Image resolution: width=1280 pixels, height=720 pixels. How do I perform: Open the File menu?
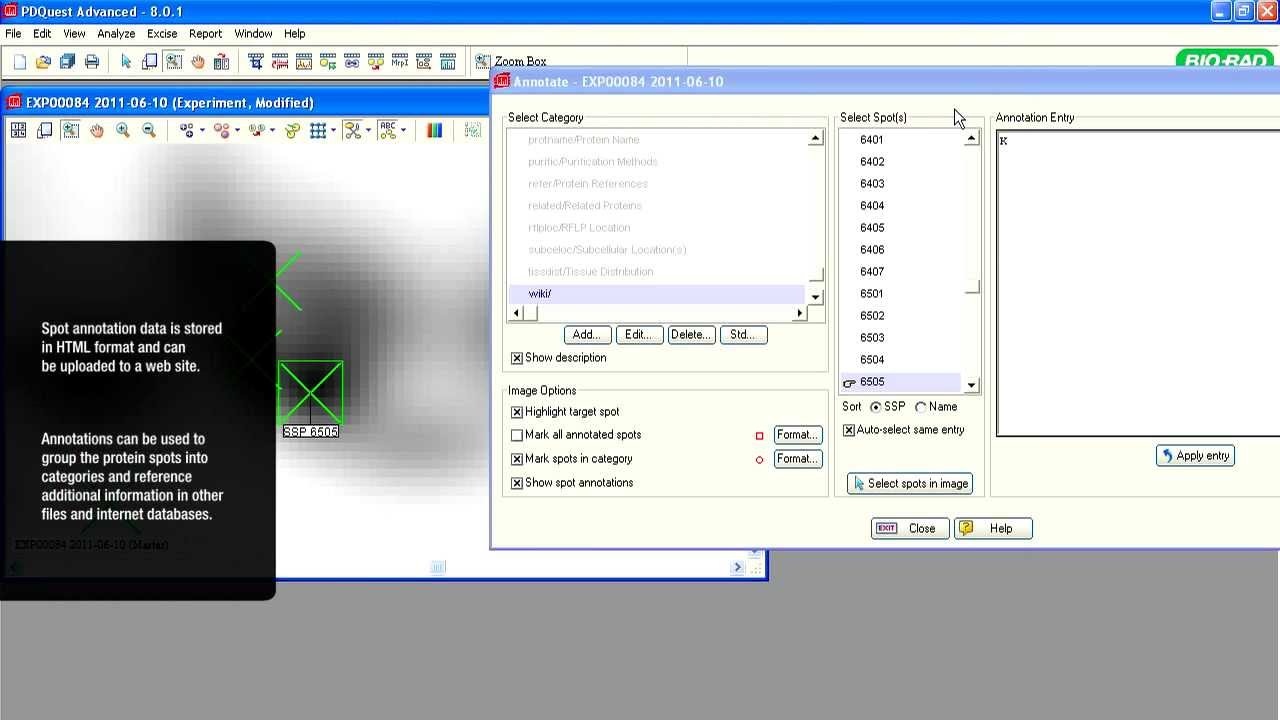[13, 33]
